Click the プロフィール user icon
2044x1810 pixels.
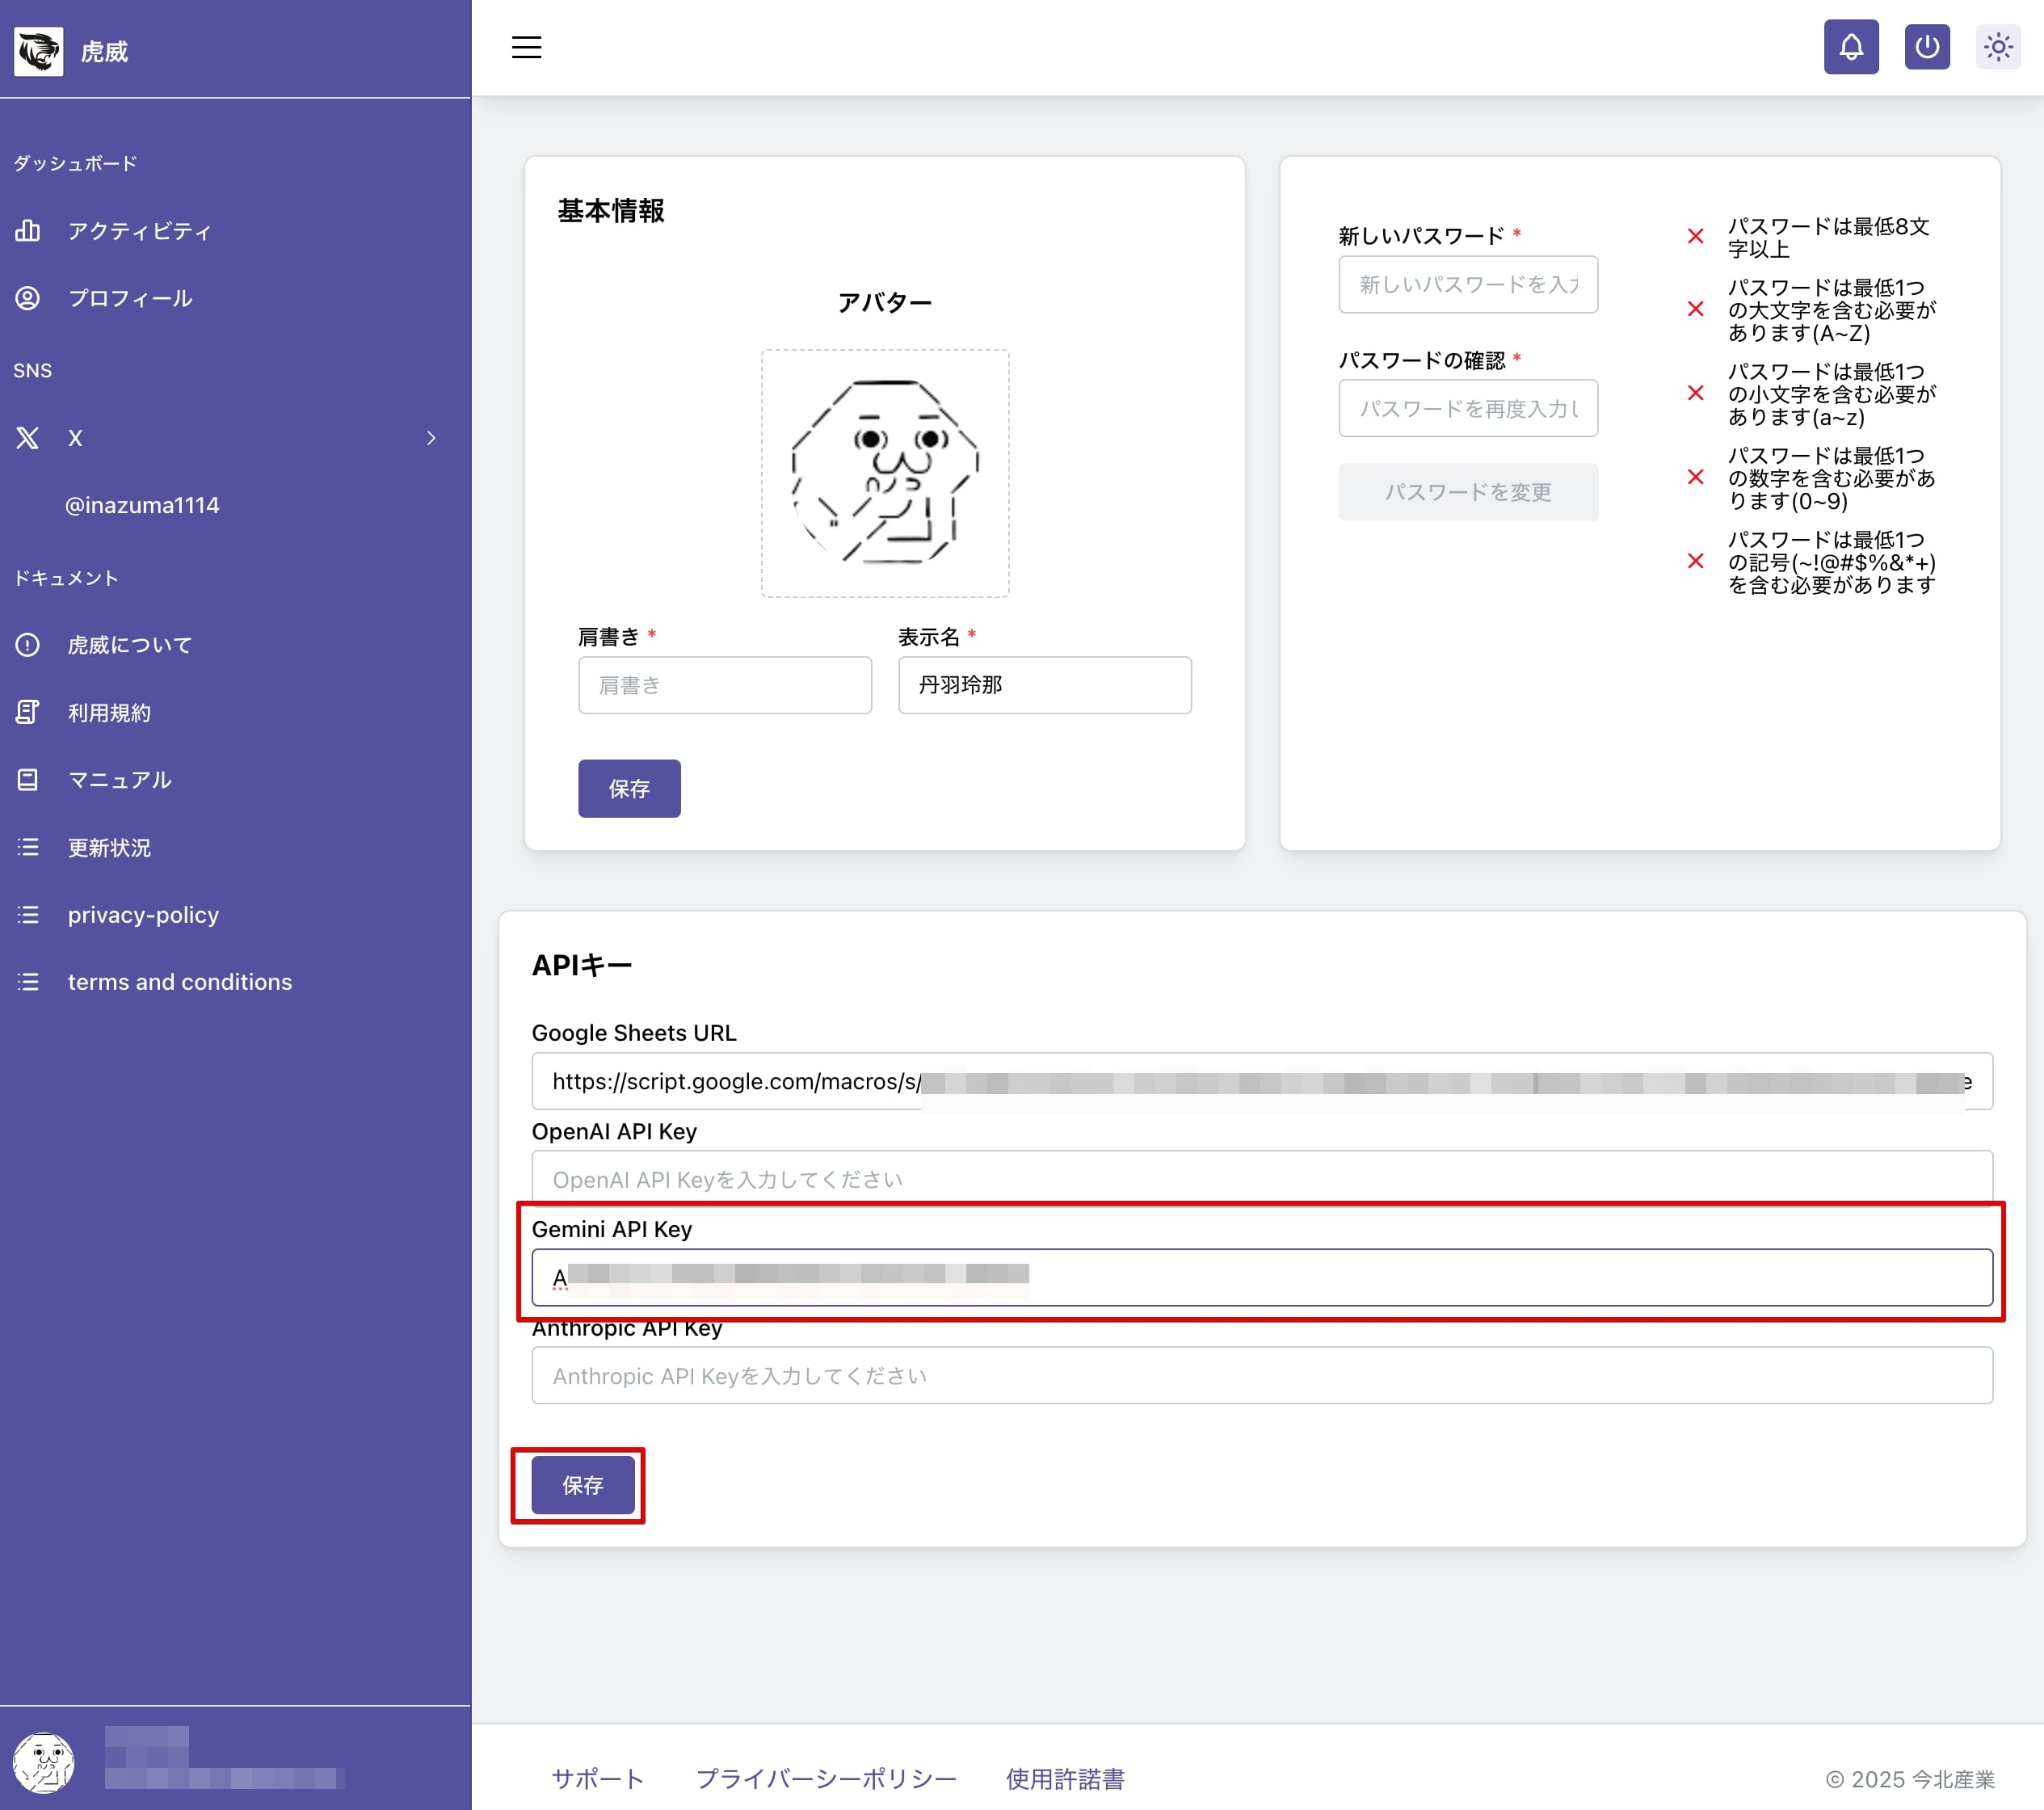click(x=28, y=298)
